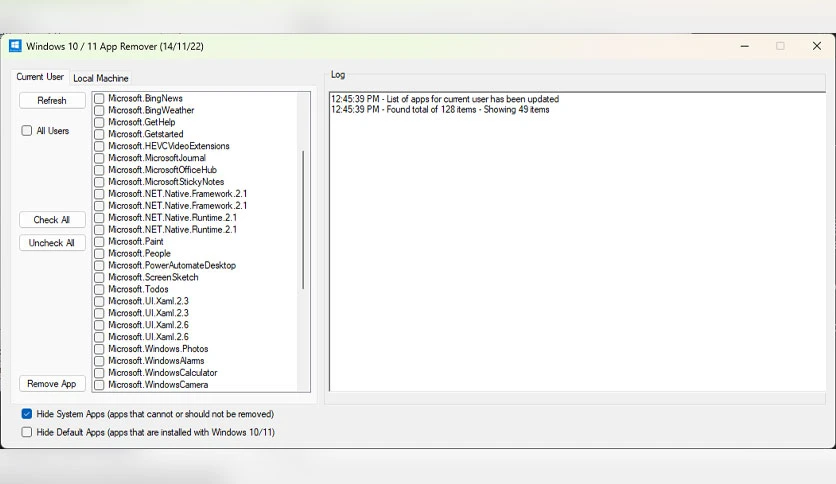Viewport: 836px width, 484px height.
Task: Enable the All Users checkbox
Action: (x=27, y=131)
